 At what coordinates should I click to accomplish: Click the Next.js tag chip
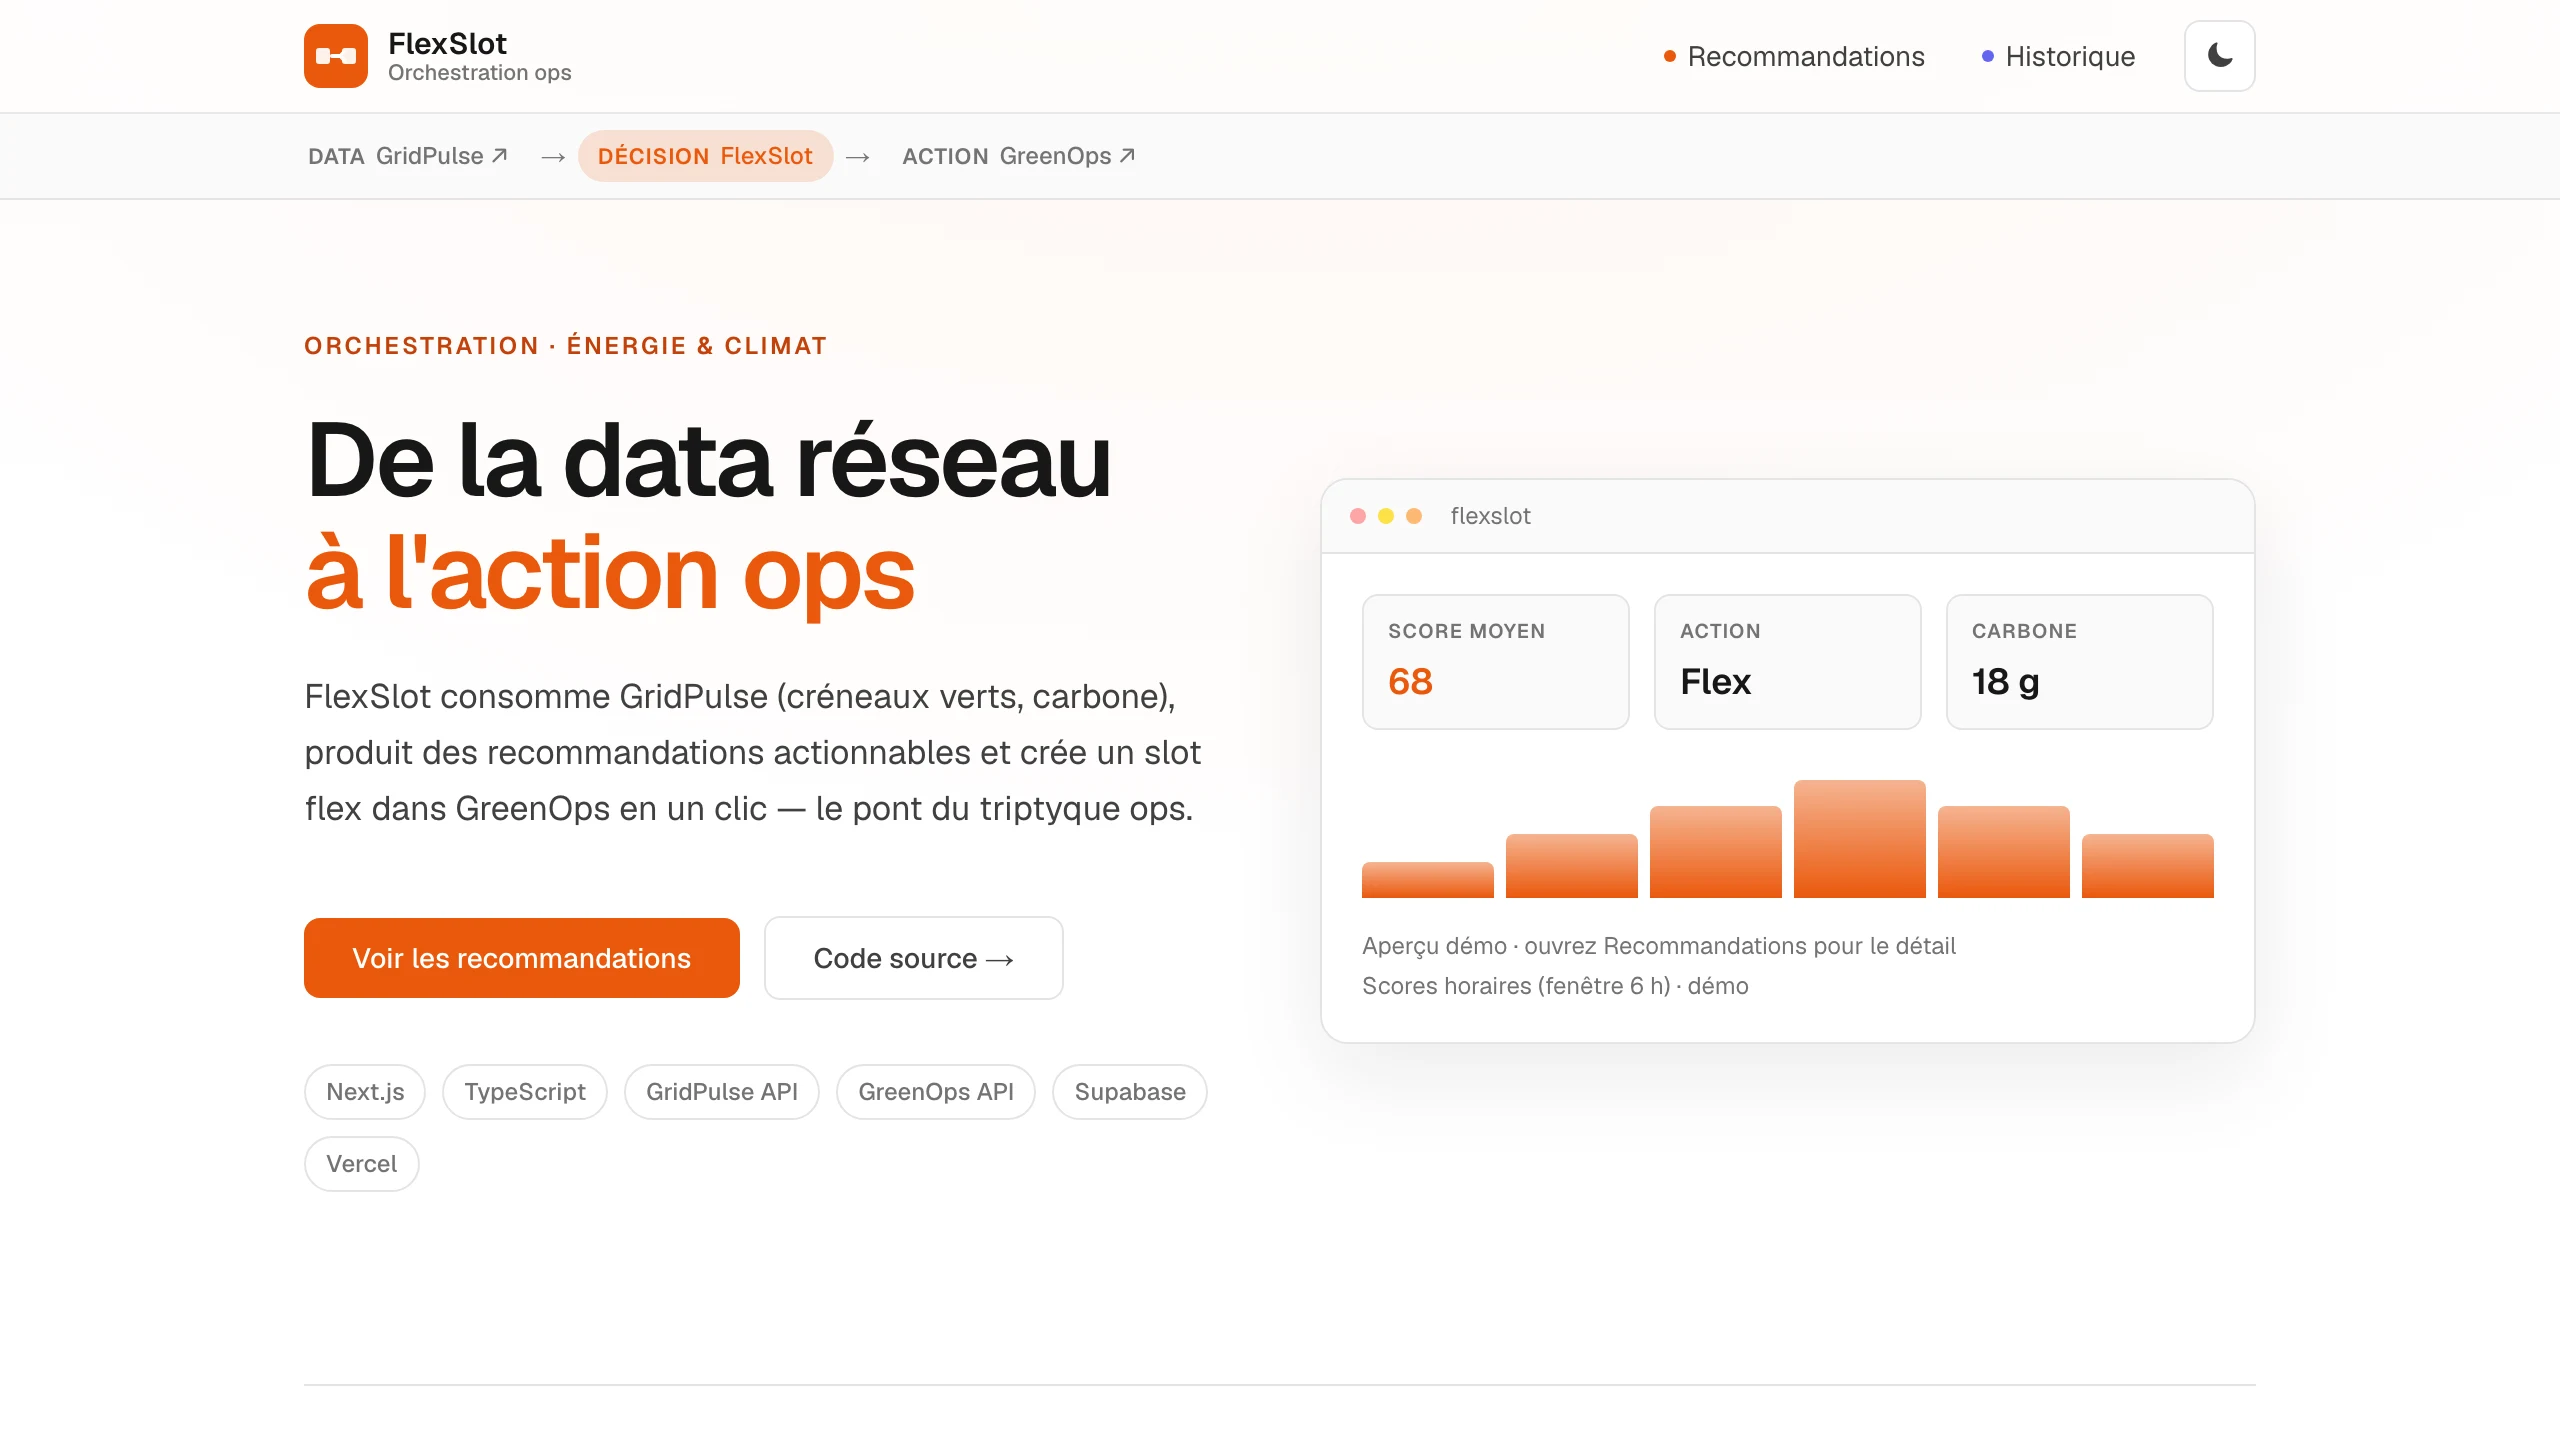(x=365, y=1092)
